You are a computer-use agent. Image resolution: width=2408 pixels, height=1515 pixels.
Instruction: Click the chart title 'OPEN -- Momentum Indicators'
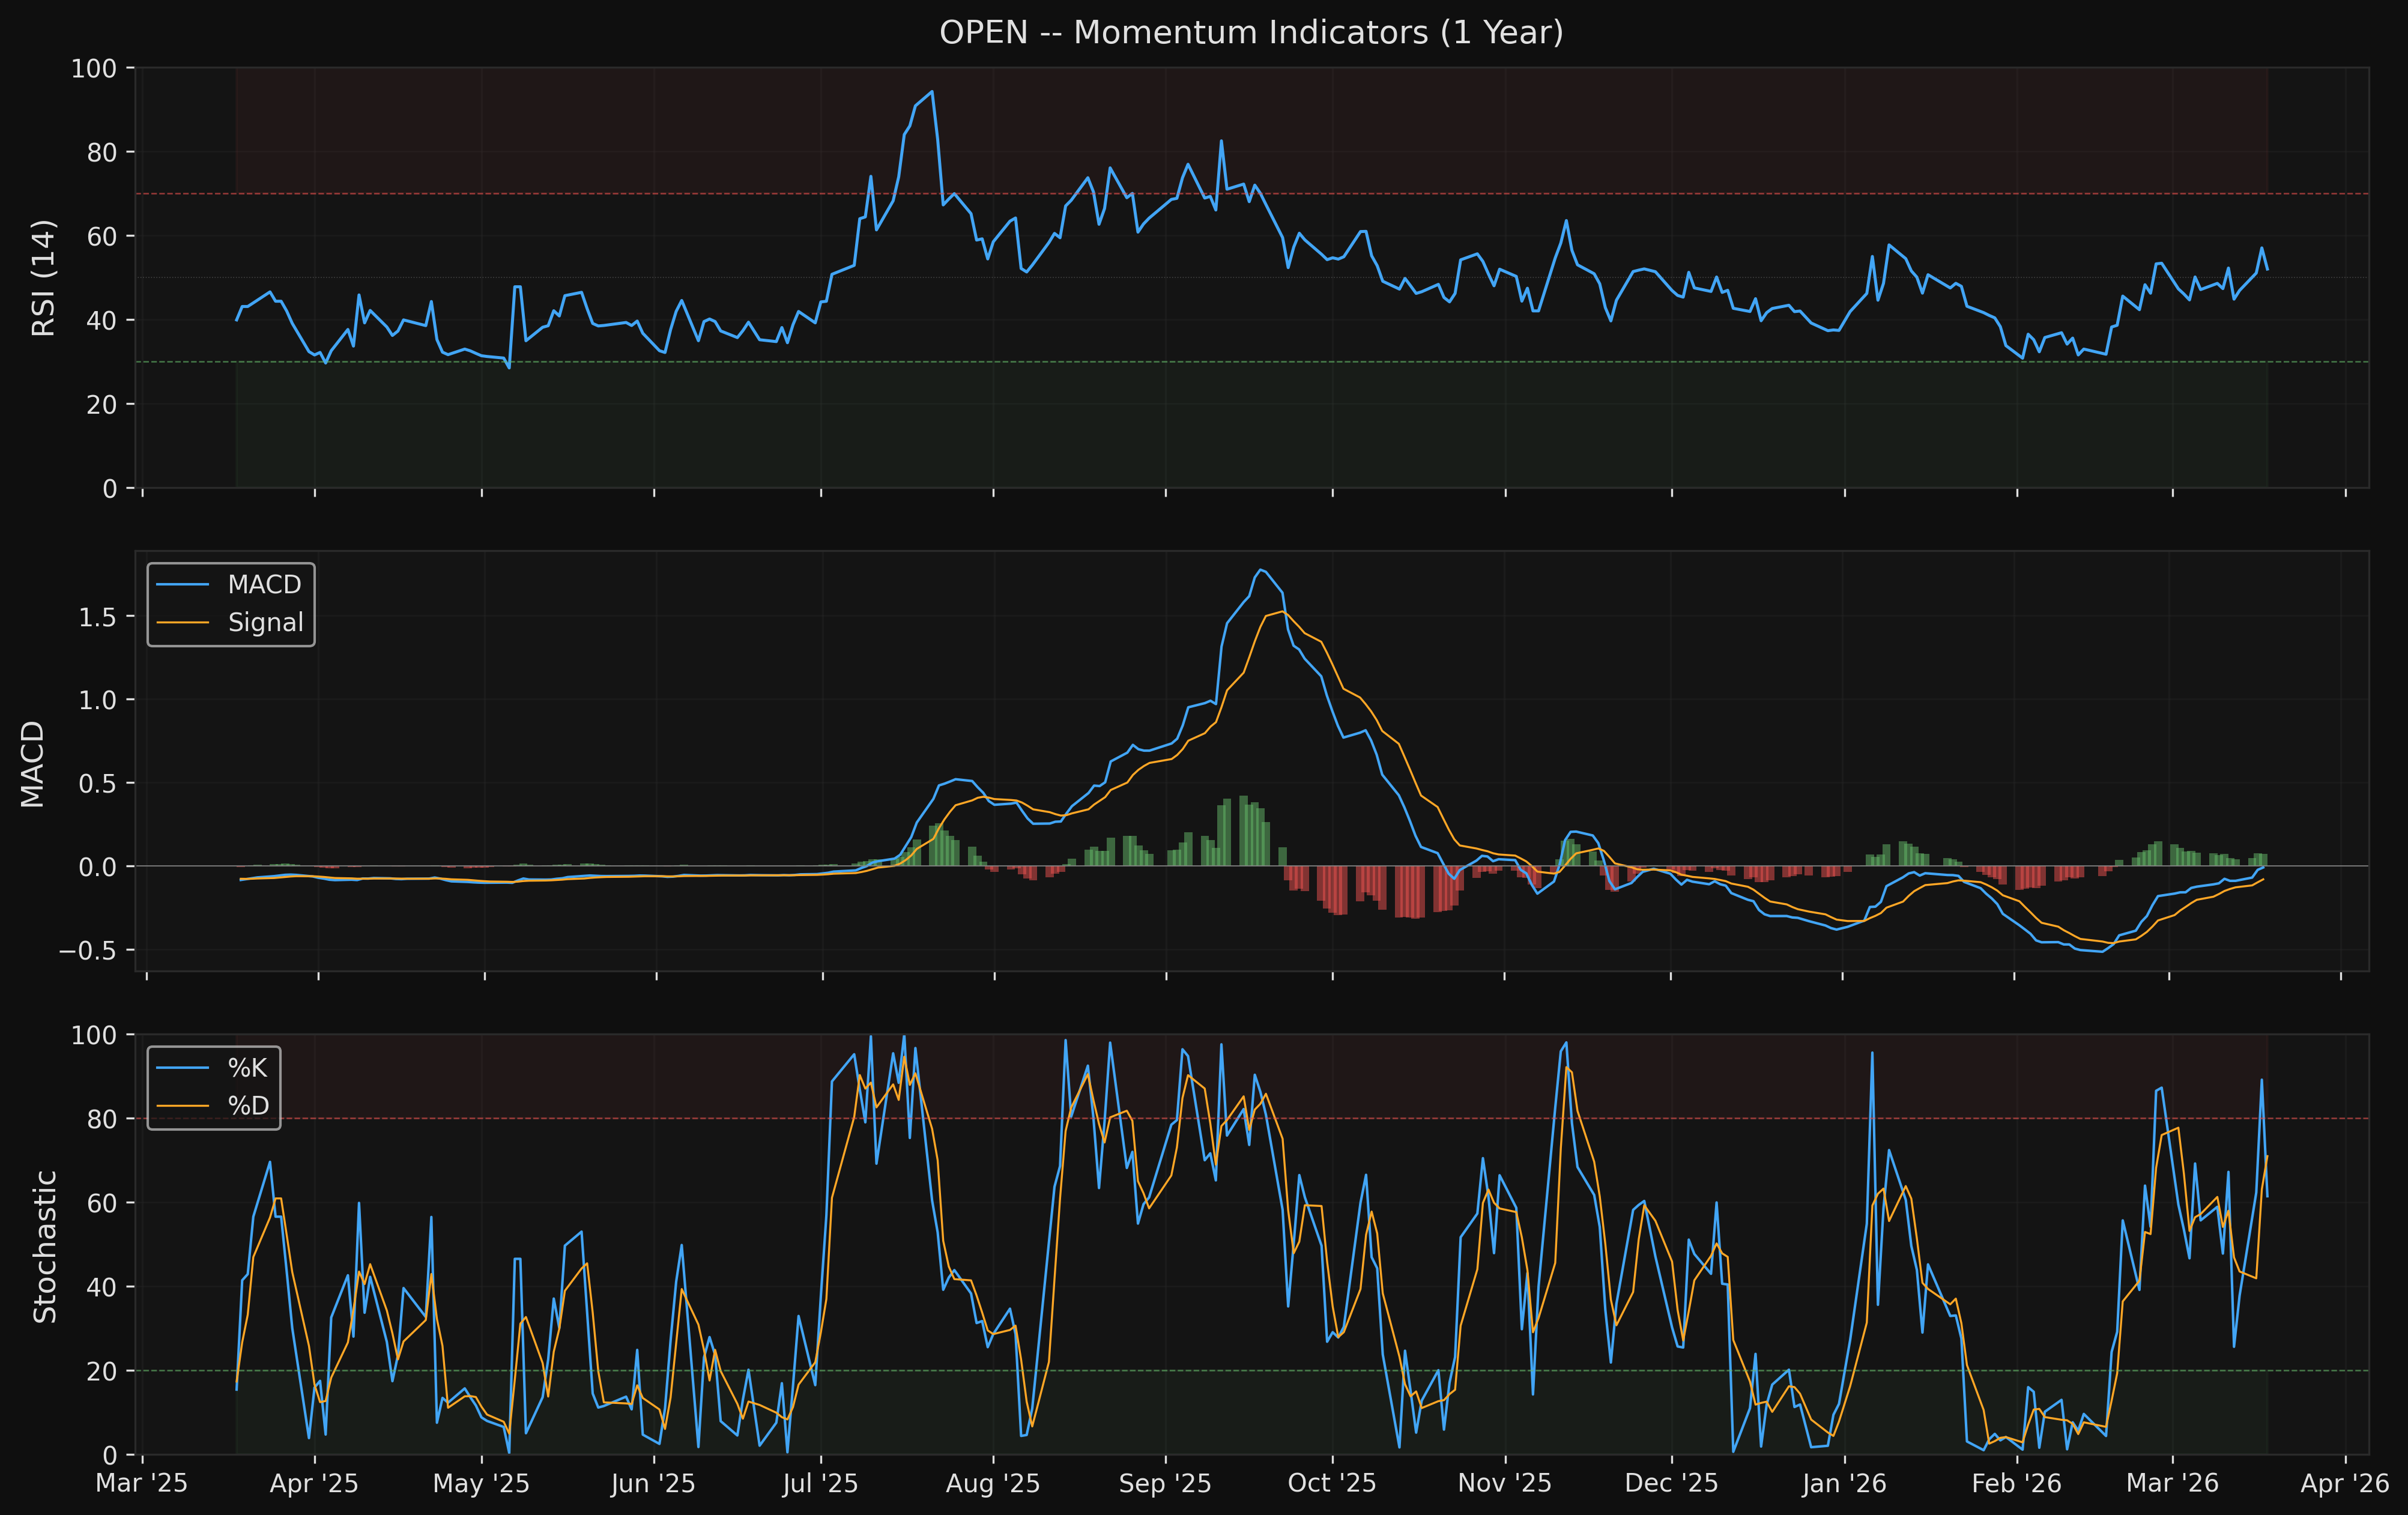(x=1250, y=33)
